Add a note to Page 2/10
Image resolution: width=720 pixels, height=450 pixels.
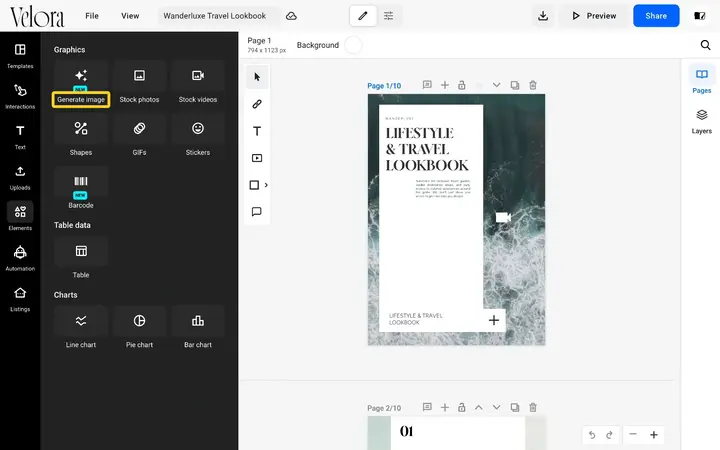pyautogui.click(x=427, y=407)
